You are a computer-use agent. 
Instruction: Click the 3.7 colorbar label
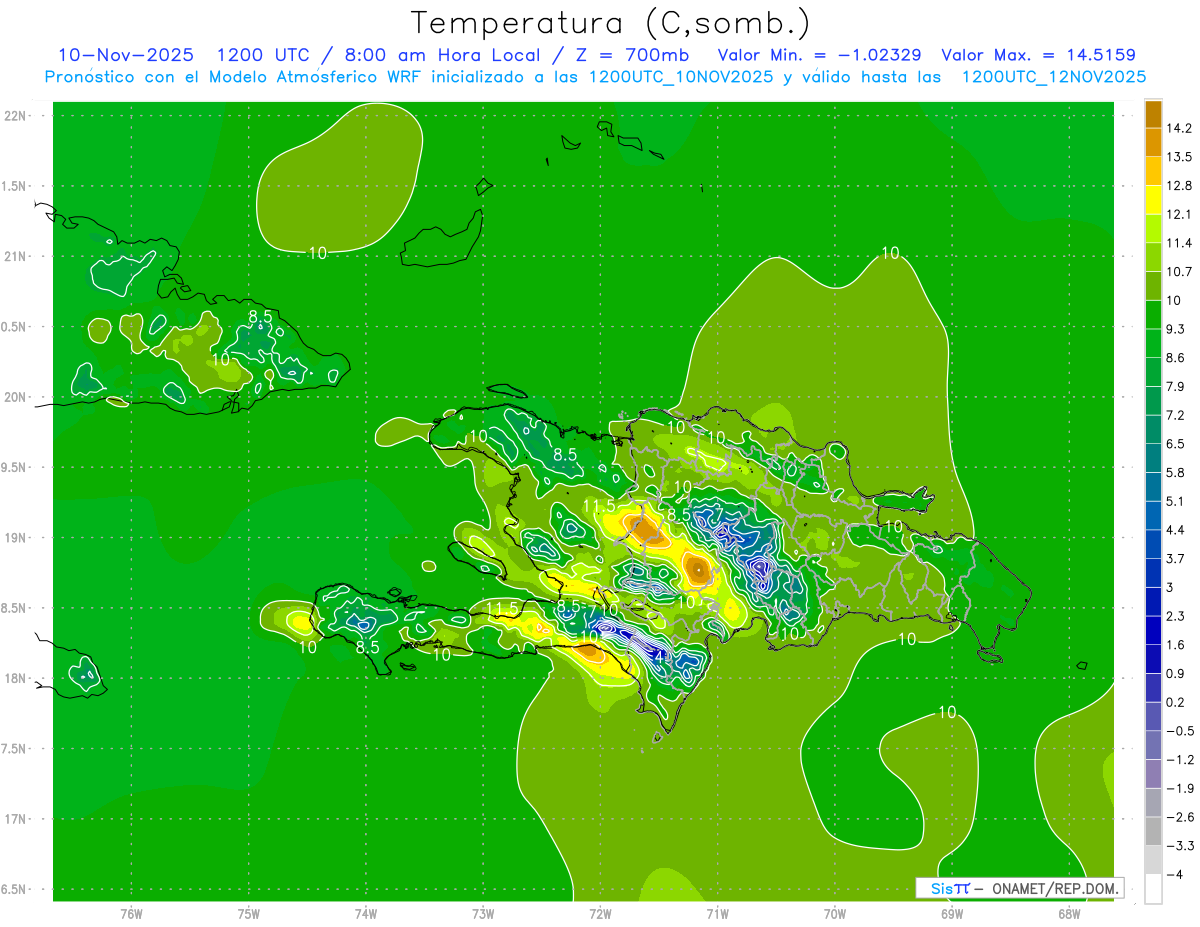point(1175,559)
